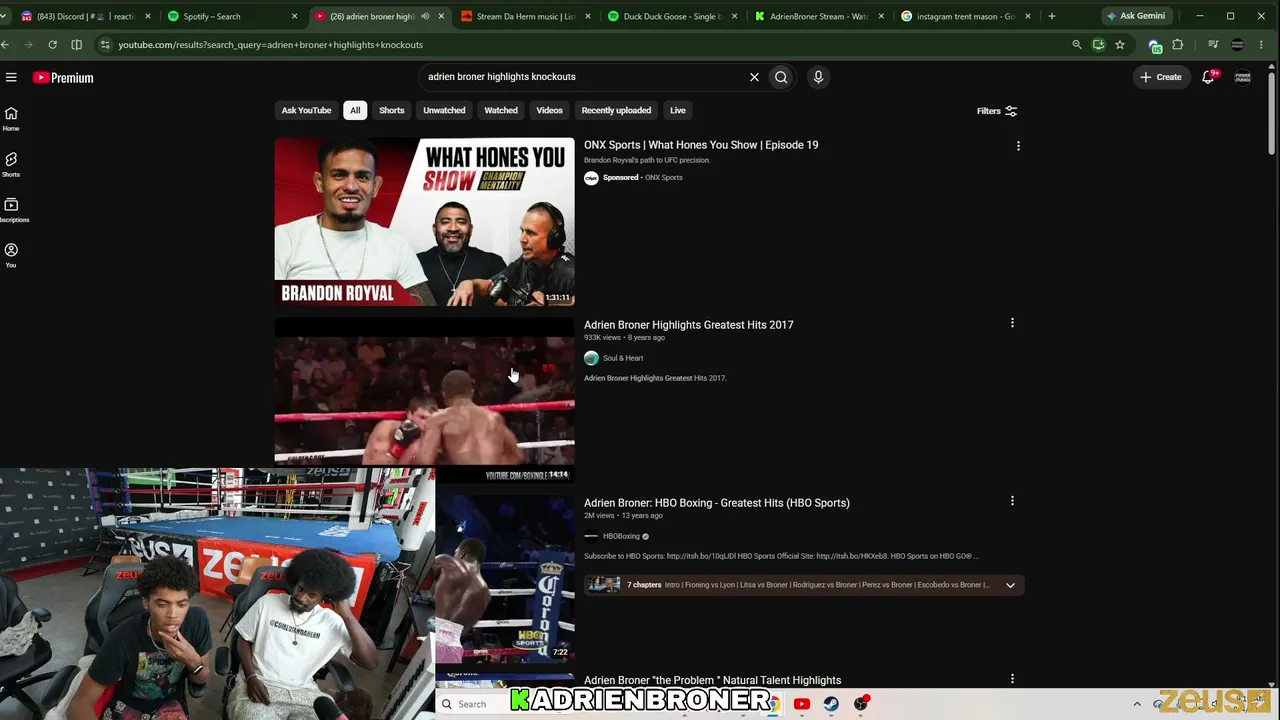1280x720 pixels.
Task: Switch to the Discord browser tab
Action: [x=84, y=16]
